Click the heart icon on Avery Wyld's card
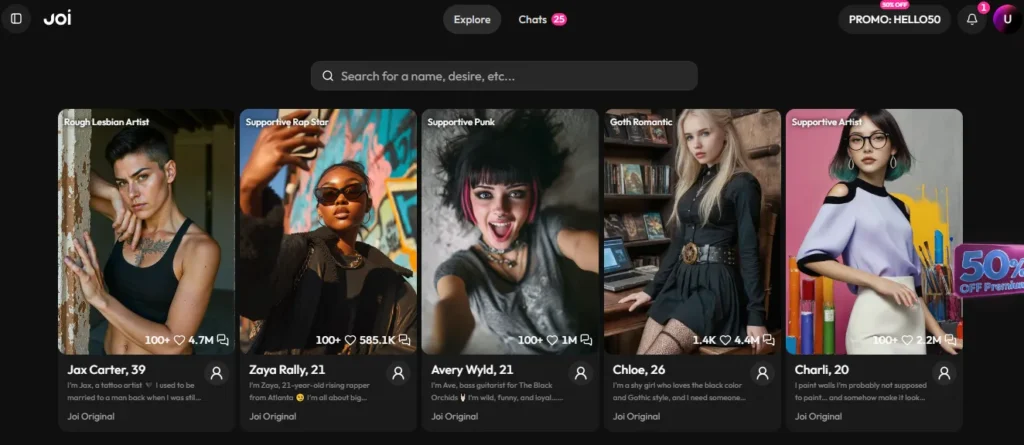Image resolution: width=1024 pixels, height=445 pixels. point(552,340)
